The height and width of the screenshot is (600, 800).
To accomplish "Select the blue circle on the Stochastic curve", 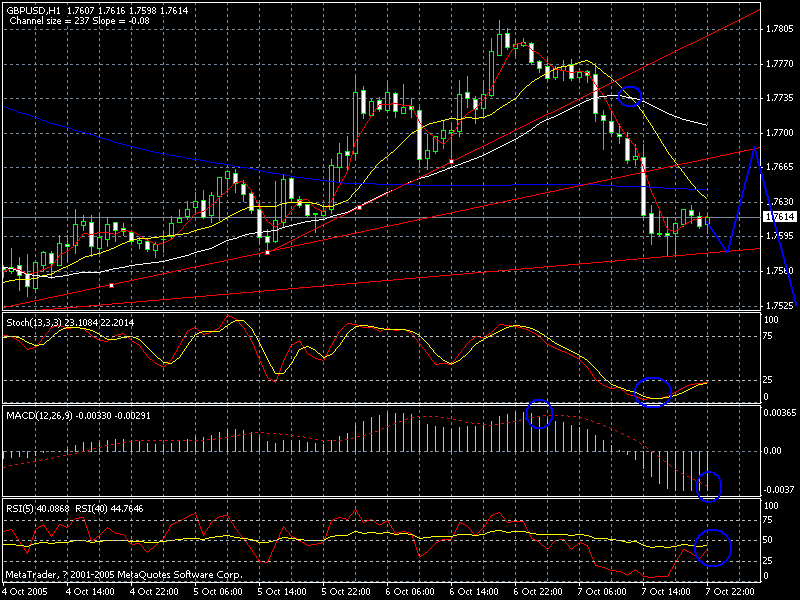I will (x=655, y=393).
